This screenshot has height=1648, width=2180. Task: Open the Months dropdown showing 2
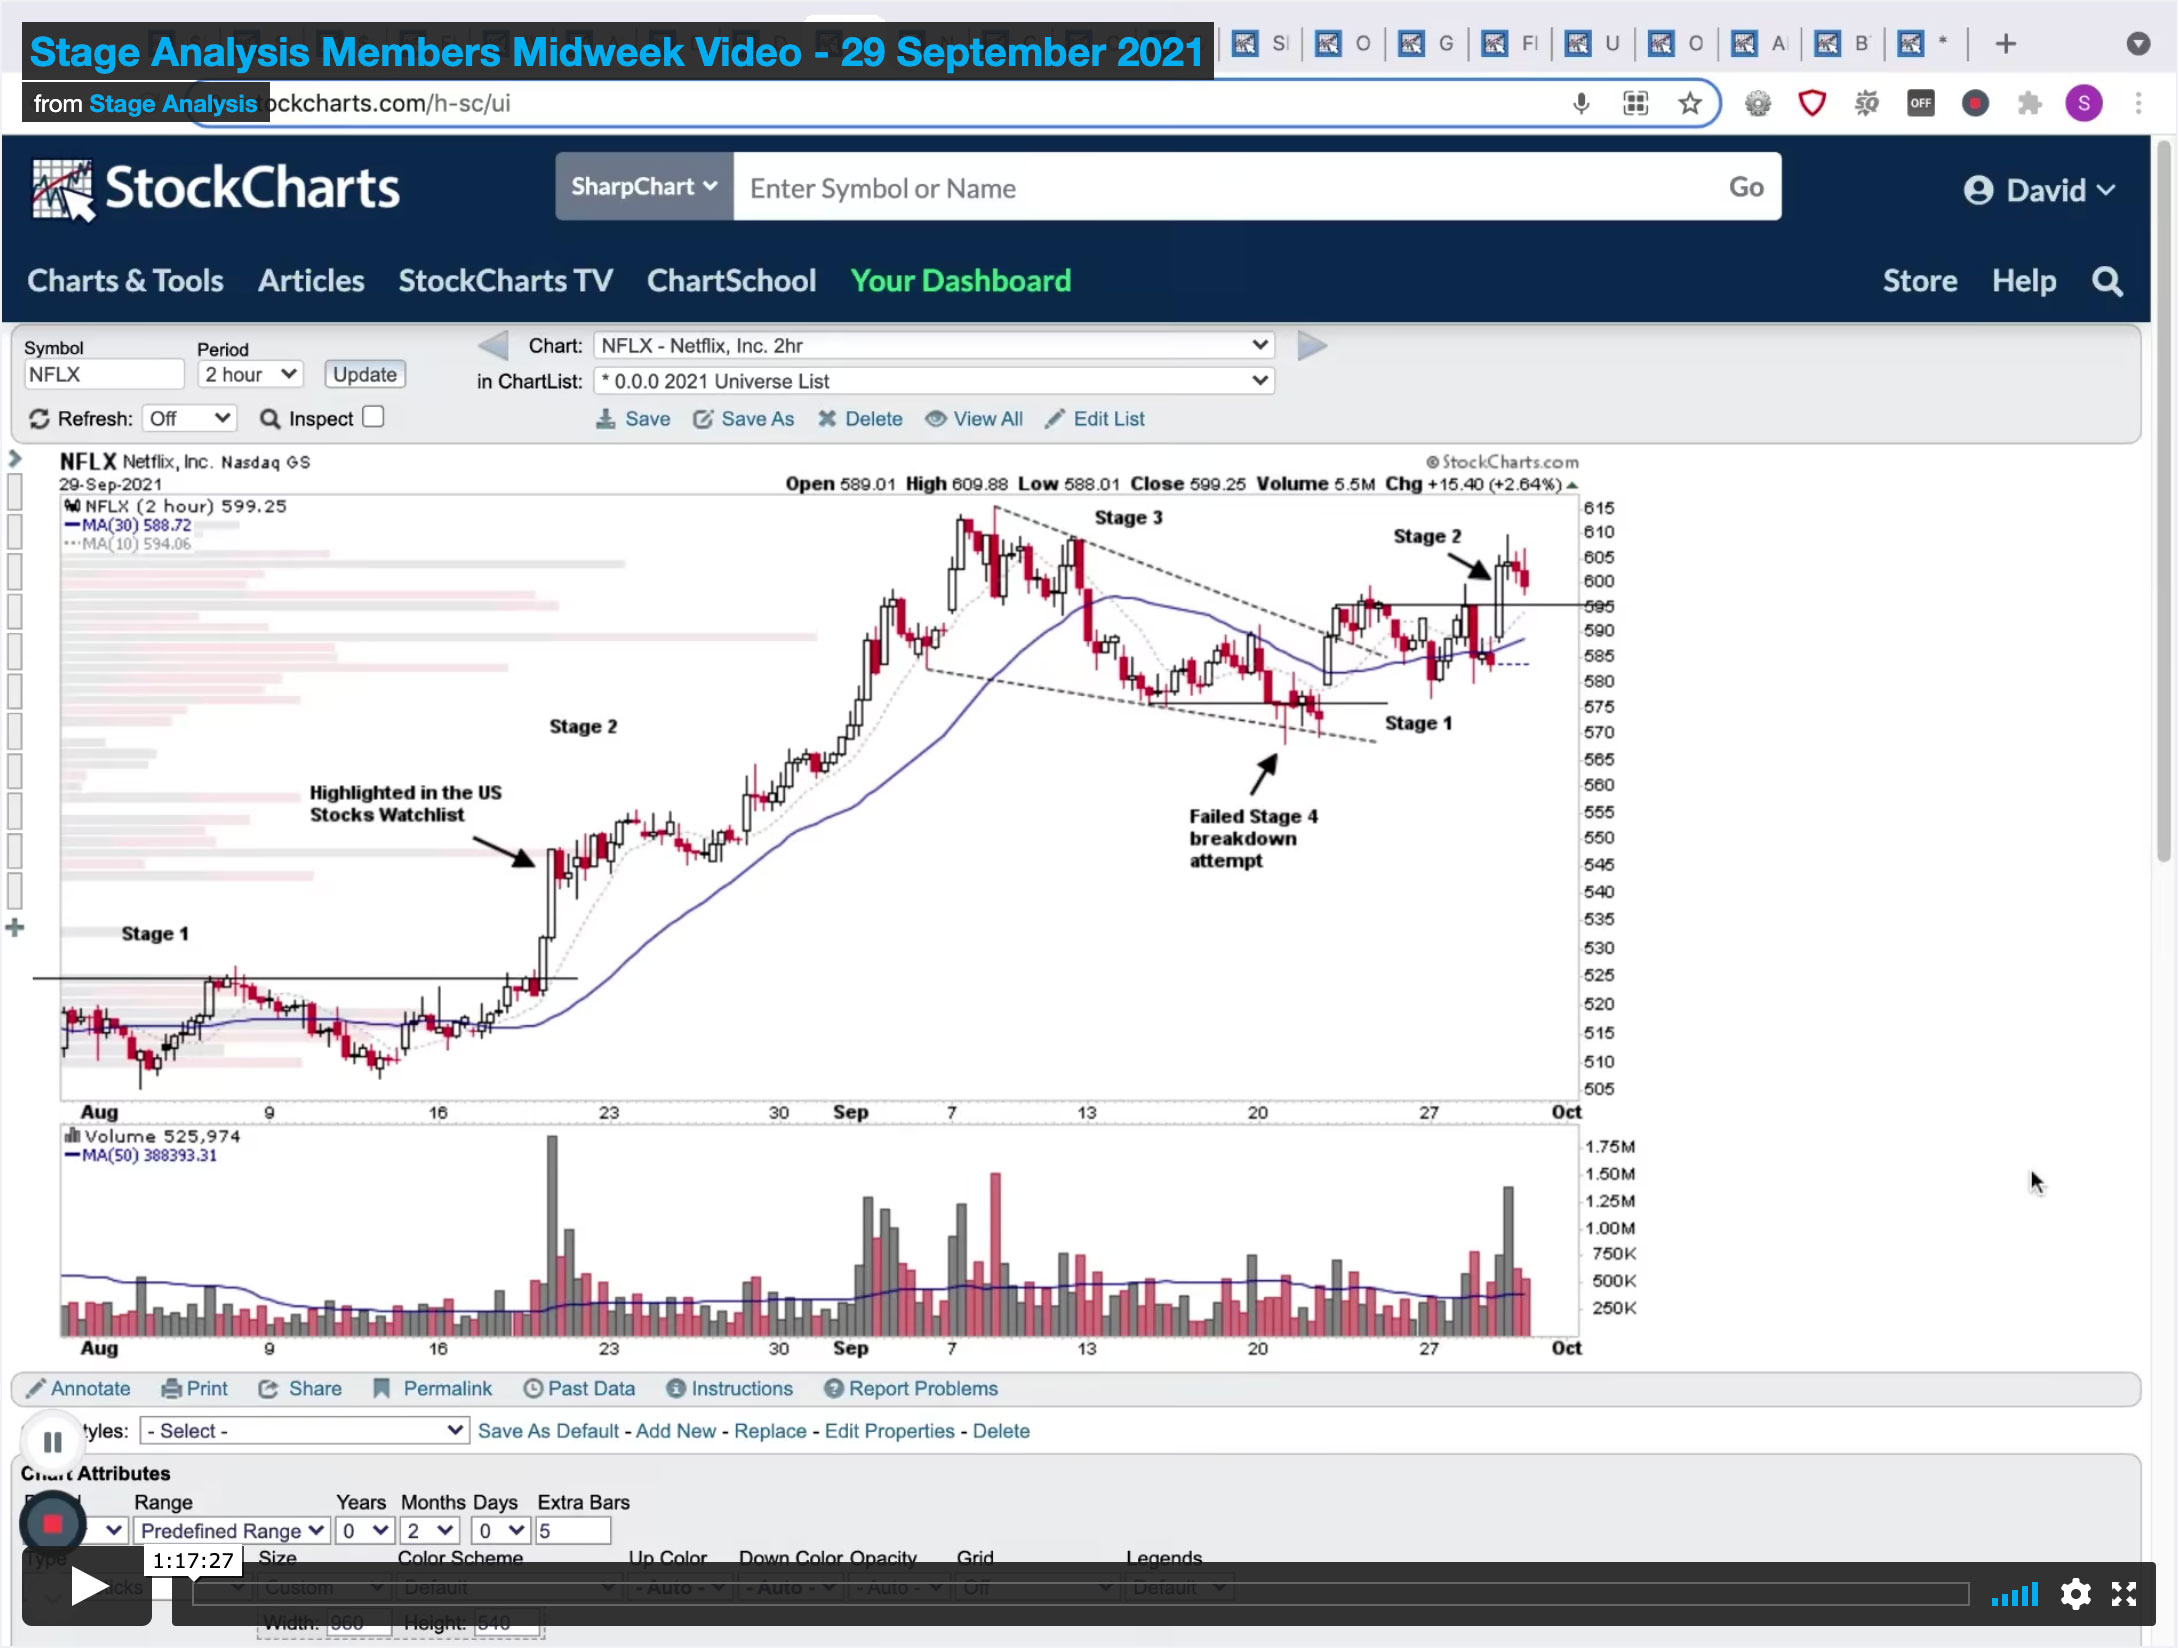[x=430, y=1531]
